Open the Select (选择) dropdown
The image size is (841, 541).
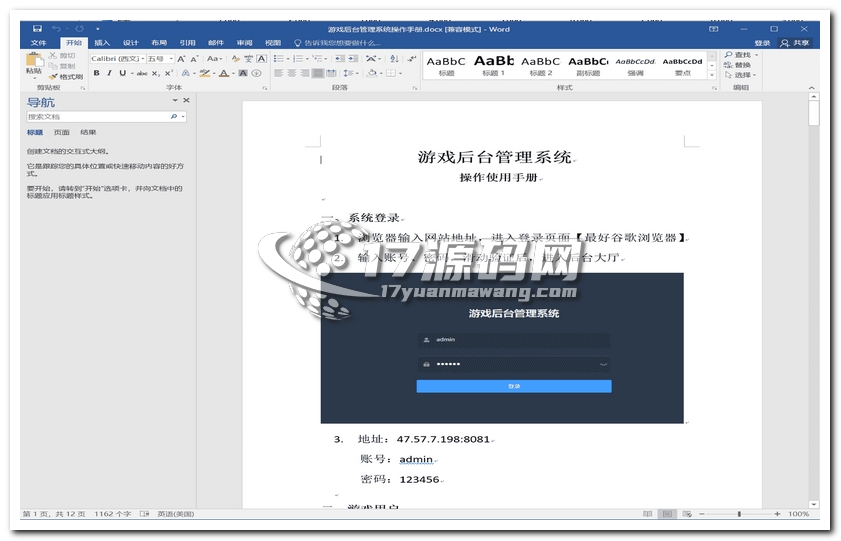[x=740, y=75]
